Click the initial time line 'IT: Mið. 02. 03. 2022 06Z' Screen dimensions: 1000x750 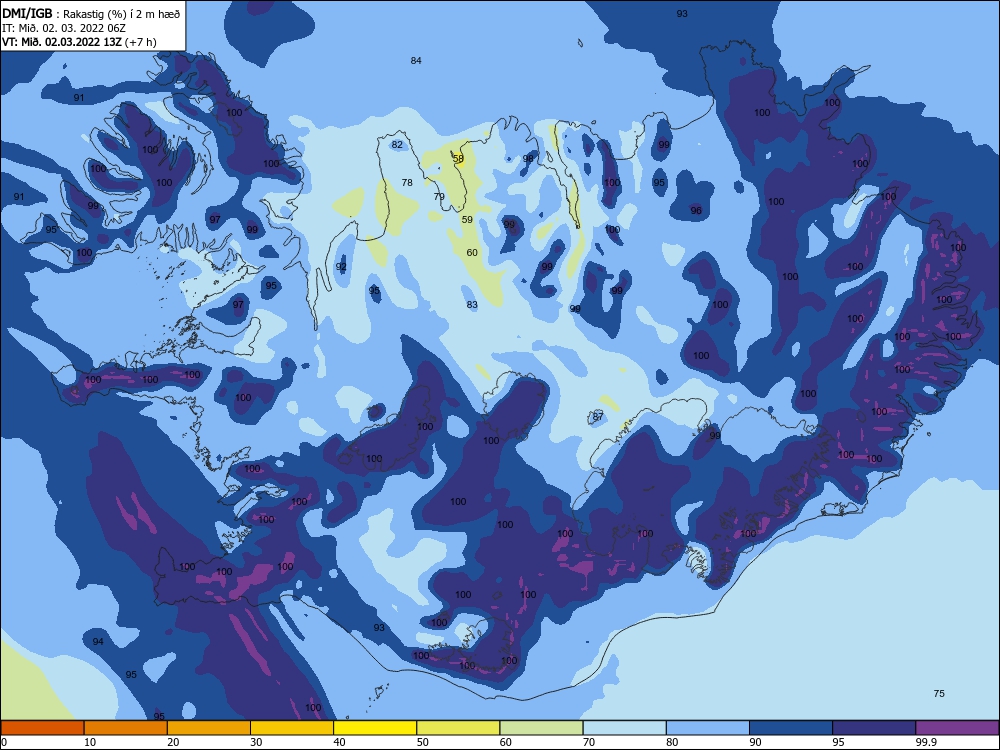point(64,28)
